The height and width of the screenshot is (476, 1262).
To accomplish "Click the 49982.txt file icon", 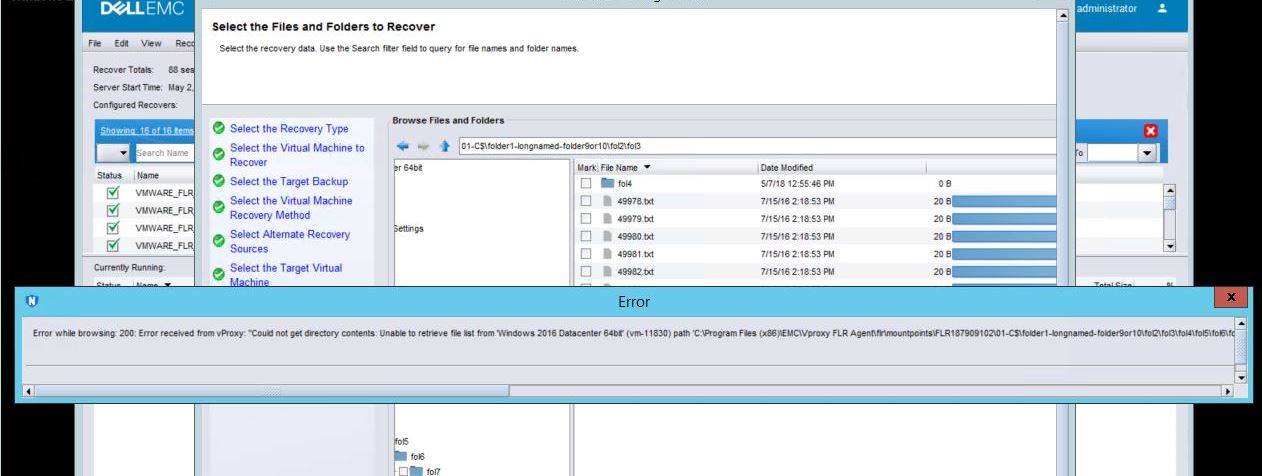I will [607, 272].
